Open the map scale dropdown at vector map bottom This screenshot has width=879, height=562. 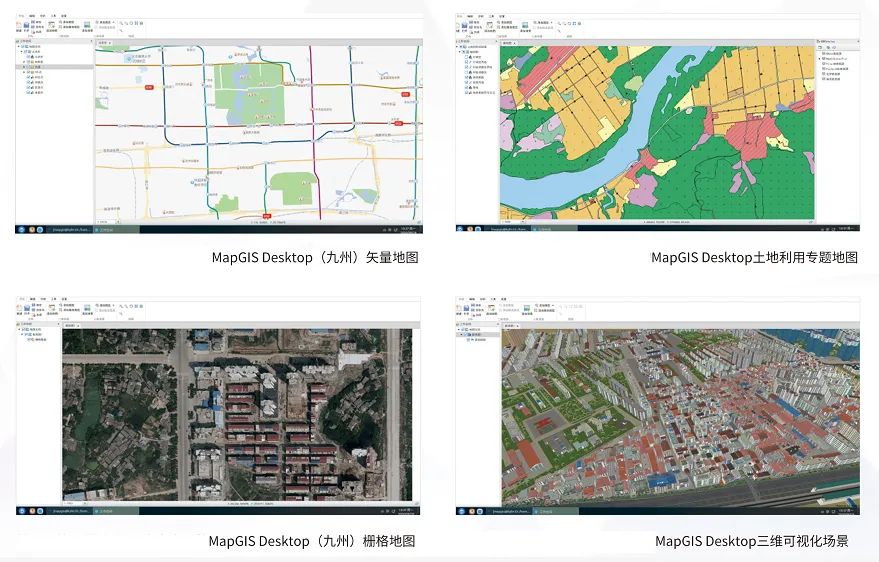(x=118, y=222)
